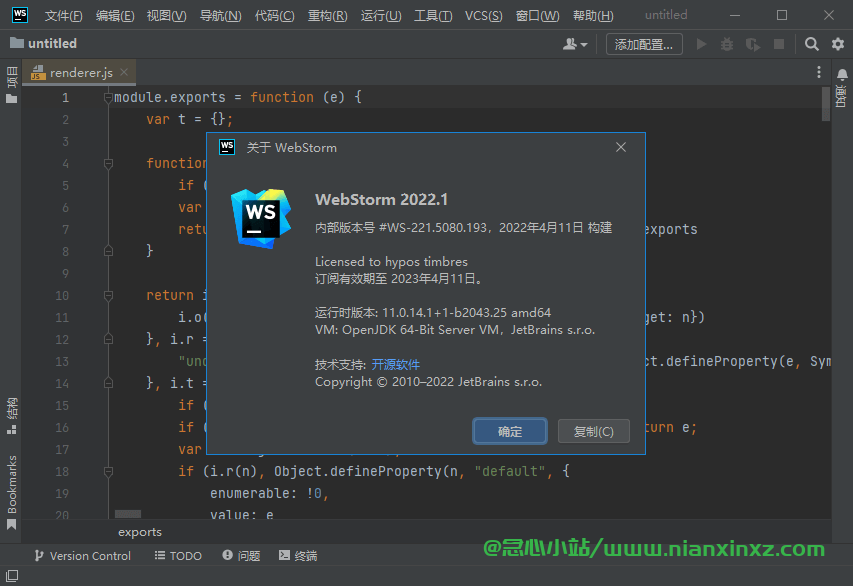Click the Licensed to hypos timbres text
The height and width of the screenshot is (586, 853).
(x=391, y=262)
